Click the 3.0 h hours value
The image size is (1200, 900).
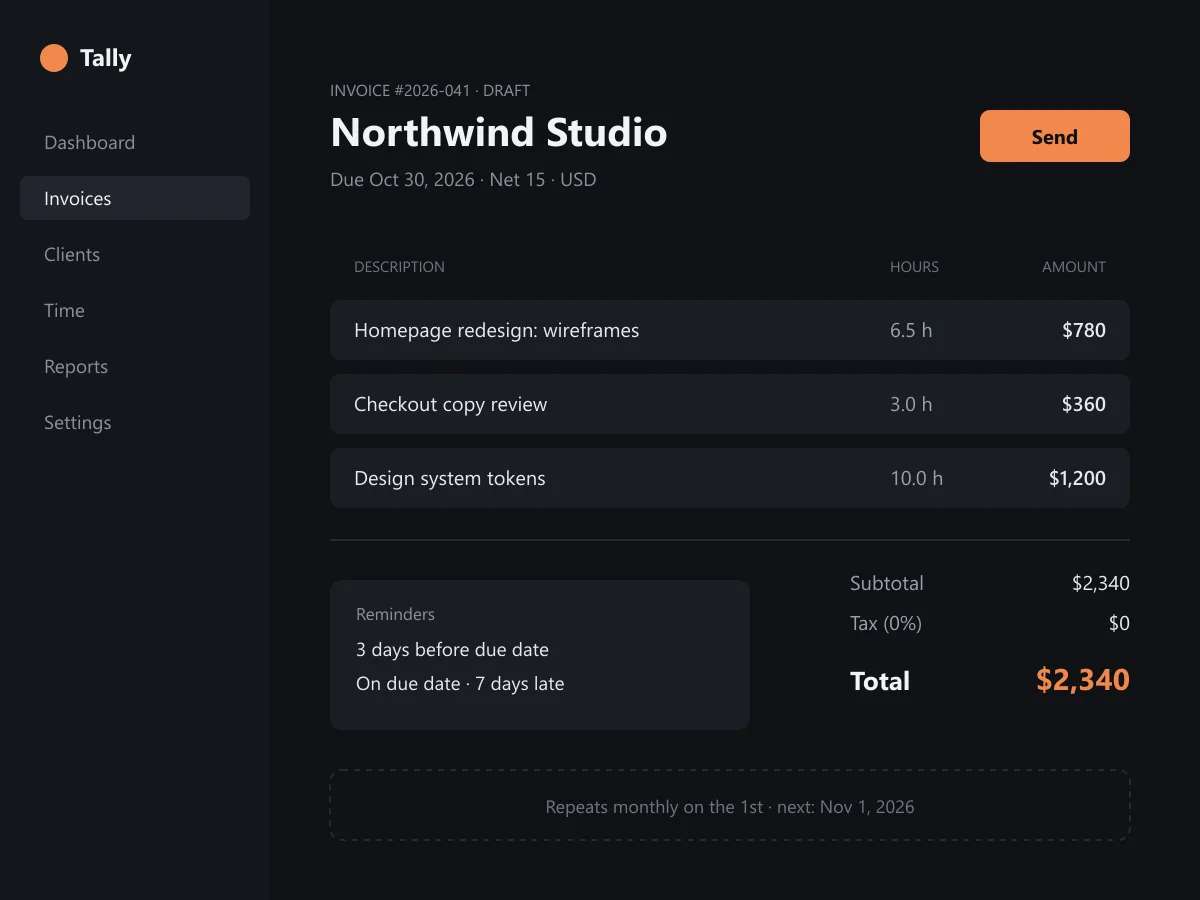pyautogui.click(x=911, y=404)
